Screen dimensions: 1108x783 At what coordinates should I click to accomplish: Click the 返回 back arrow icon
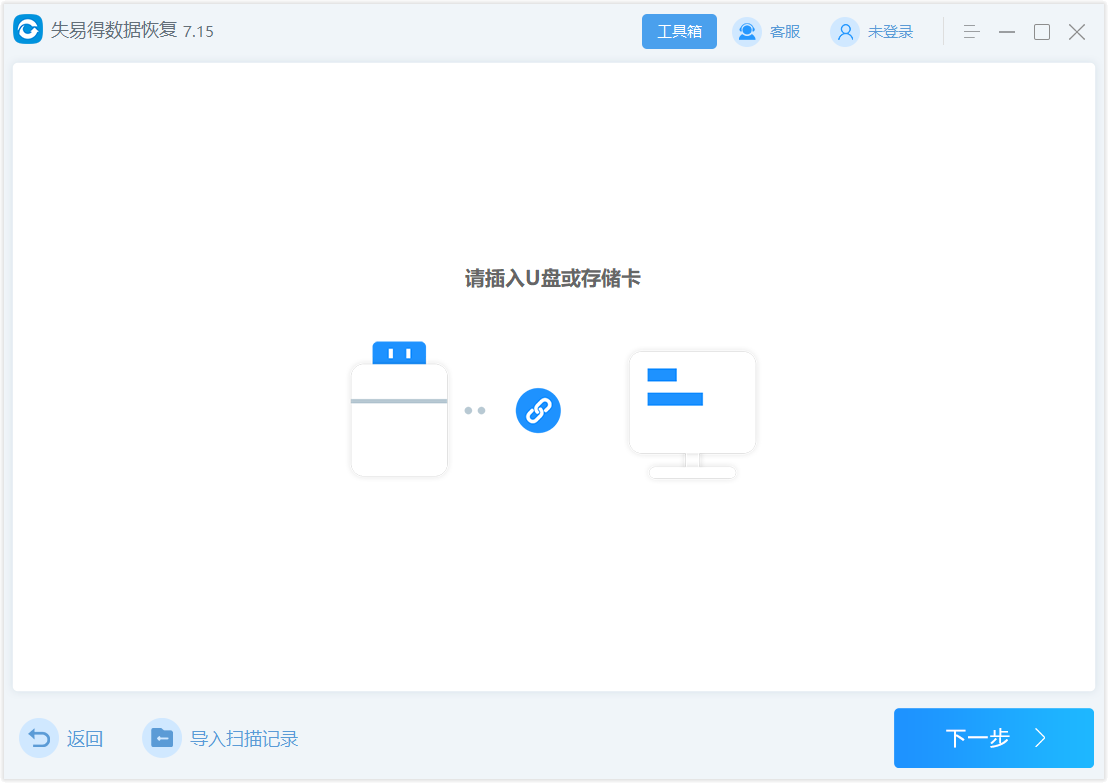click(39, 738)
